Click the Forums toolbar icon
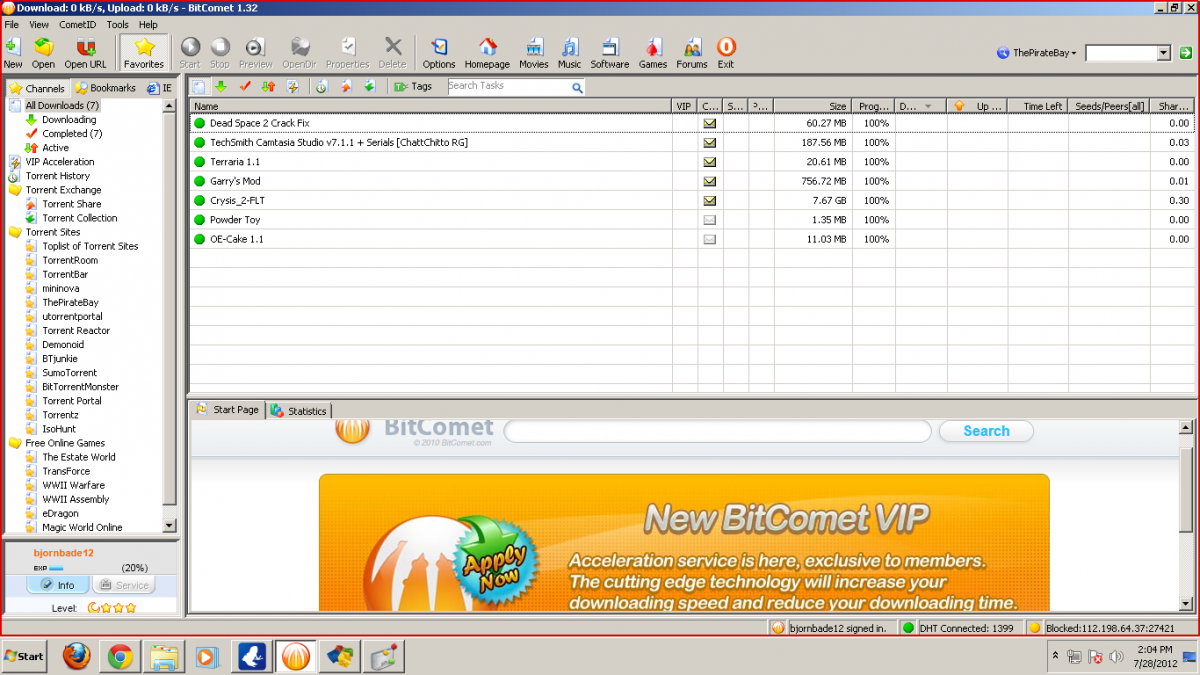The image size is (1200, 675). coord(692,53)
